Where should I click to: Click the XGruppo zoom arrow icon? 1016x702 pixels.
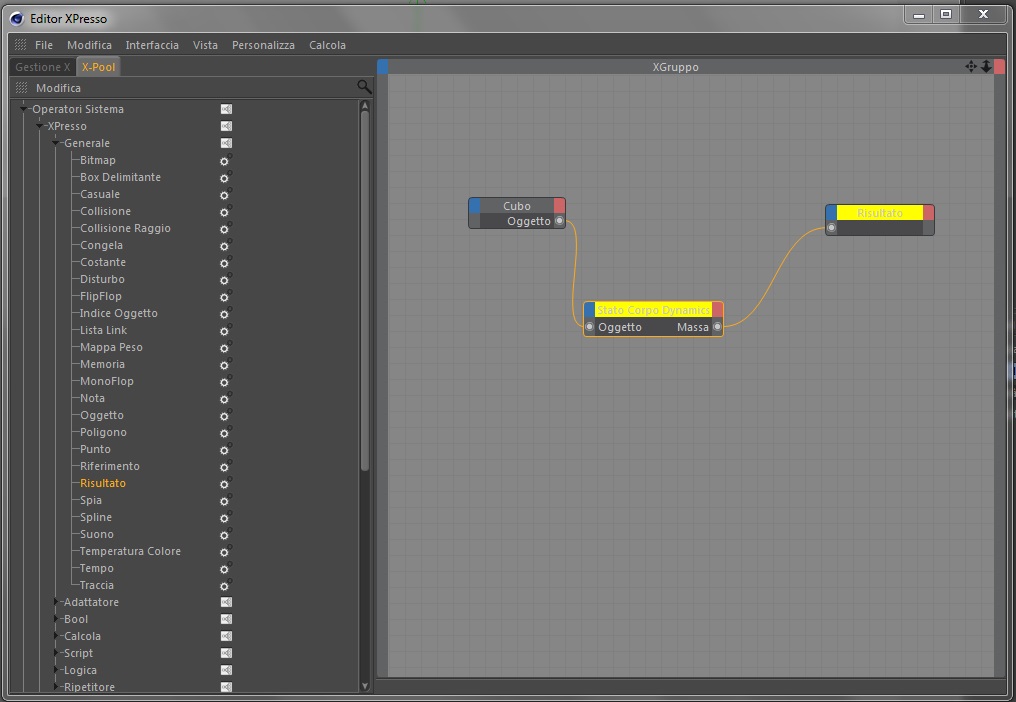(986, 66)
